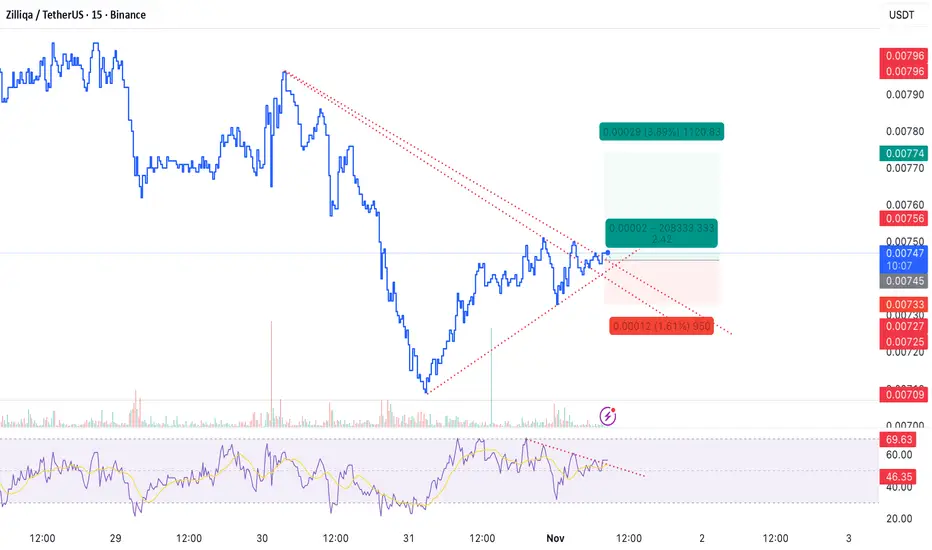The height and width of the screenshot is (550, 932).
Task: Select the long position entry label showing 2.42
Action: [662, 233]
